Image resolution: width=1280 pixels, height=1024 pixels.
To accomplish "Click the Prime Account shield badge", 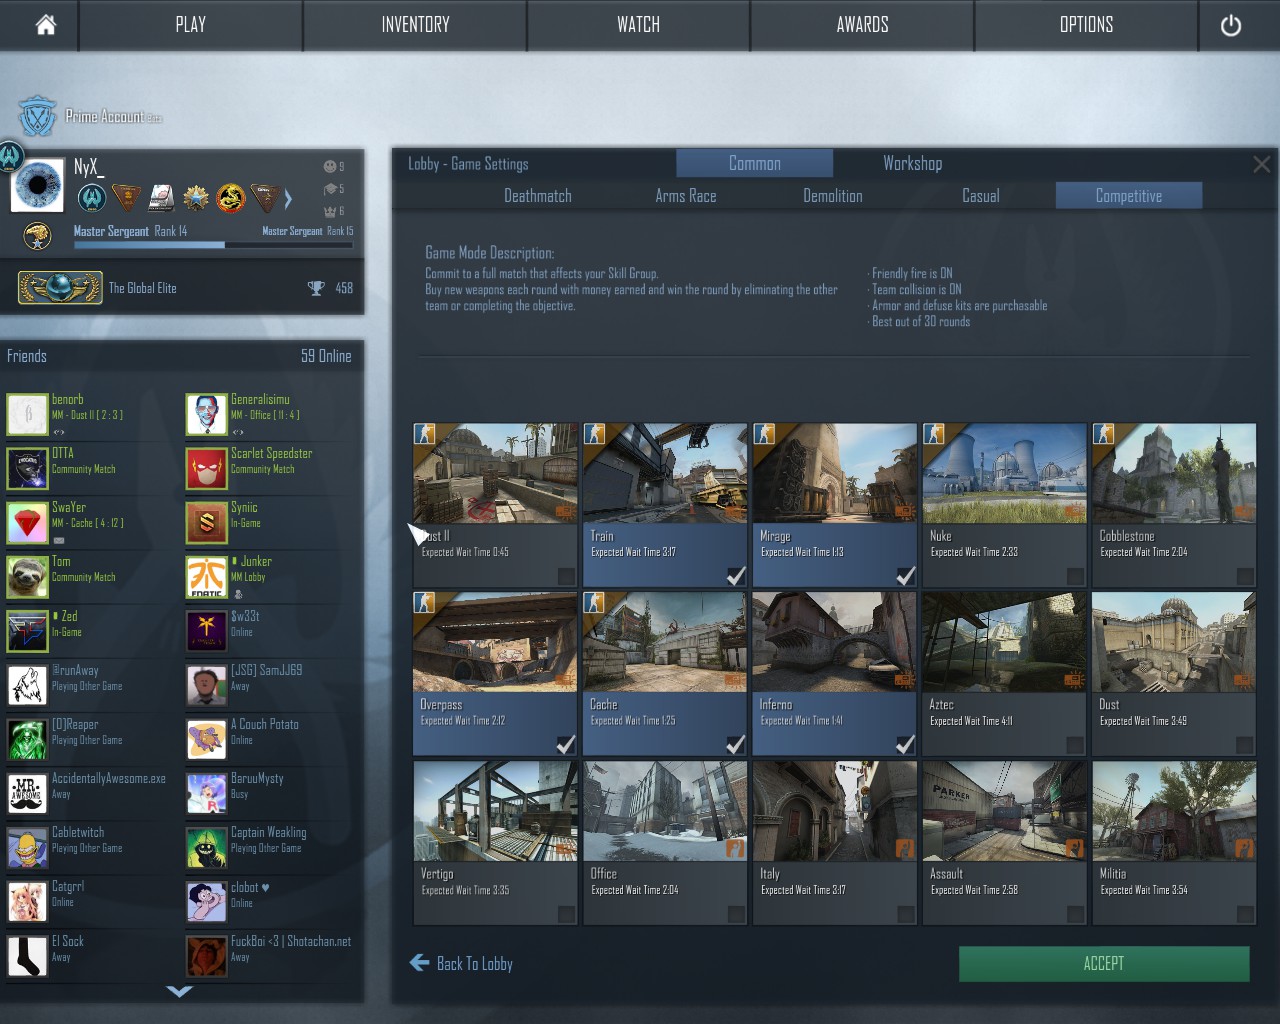I will click(x=38, y=117).
